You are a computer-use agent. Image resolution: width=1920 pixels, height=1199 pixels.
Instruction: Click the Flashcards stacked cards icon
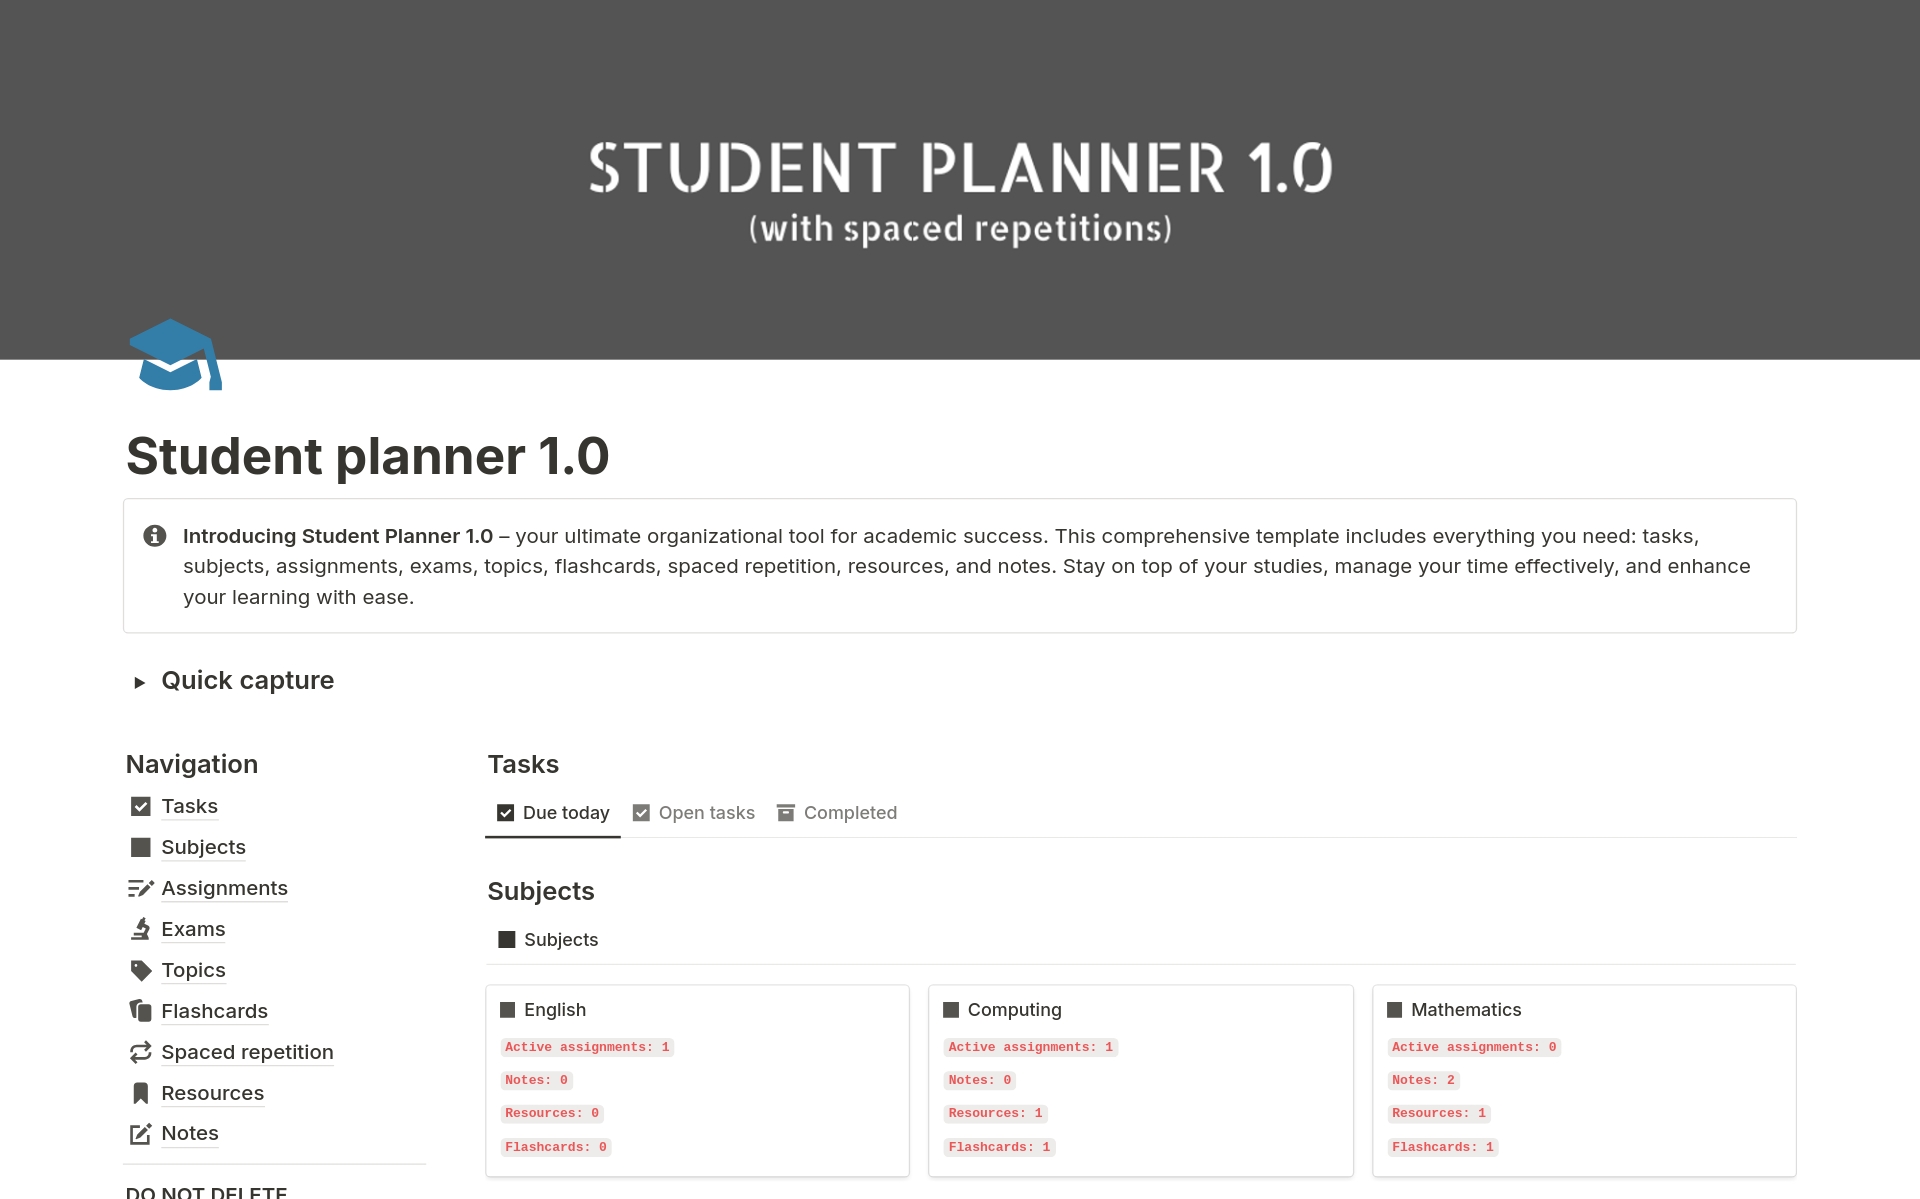click(141, 1011)
